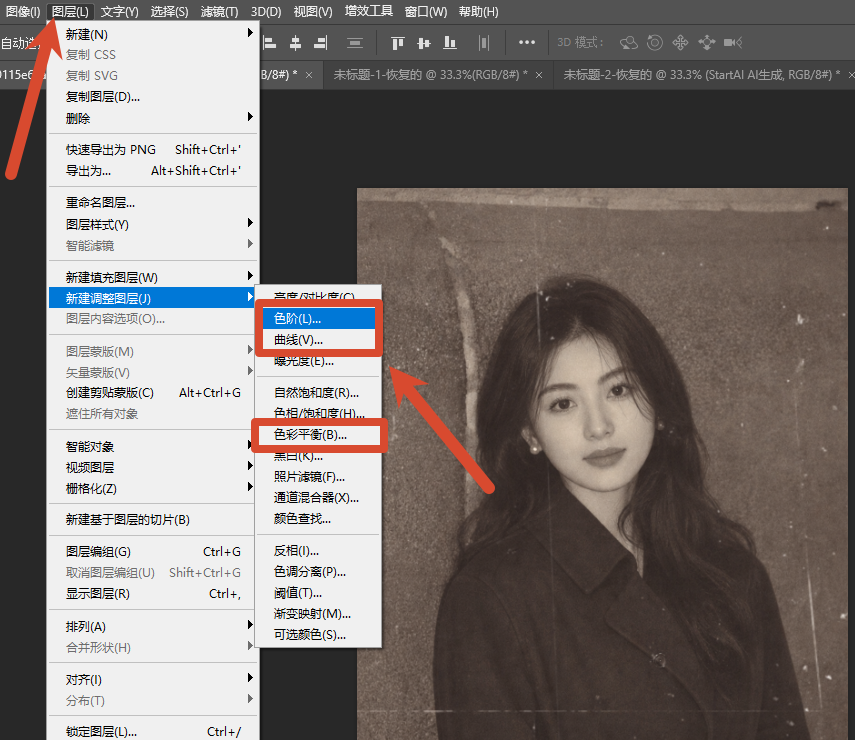Open the 窗口(W) menu
This screenshot has height=740, width=855.
pyautogui.click(x=426, y=11)
